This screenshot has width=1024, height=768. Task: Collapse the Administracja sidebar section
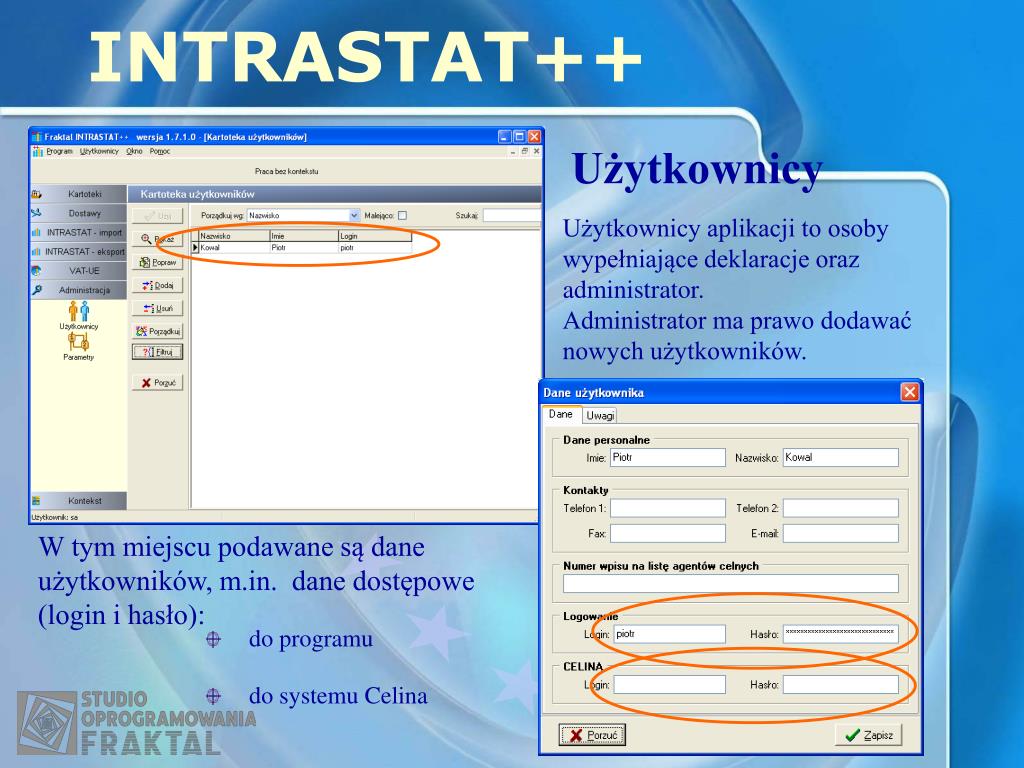pos(79,289)
